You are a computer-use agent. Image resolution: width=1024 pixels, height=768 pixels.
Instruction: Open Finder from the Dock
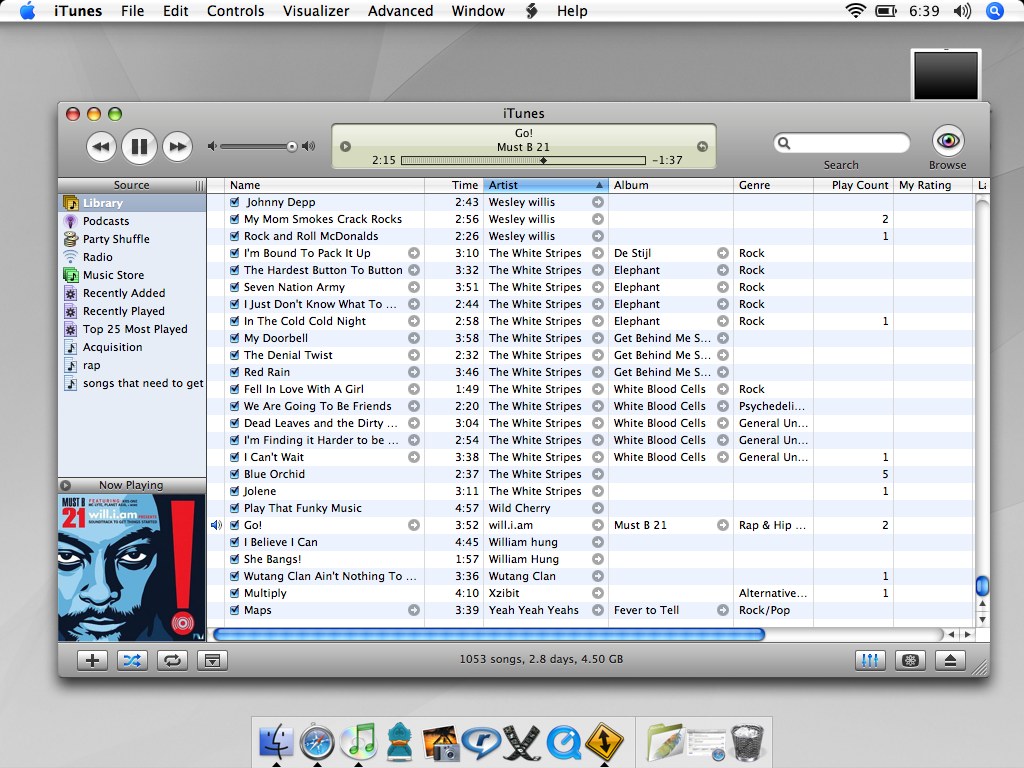276,742
